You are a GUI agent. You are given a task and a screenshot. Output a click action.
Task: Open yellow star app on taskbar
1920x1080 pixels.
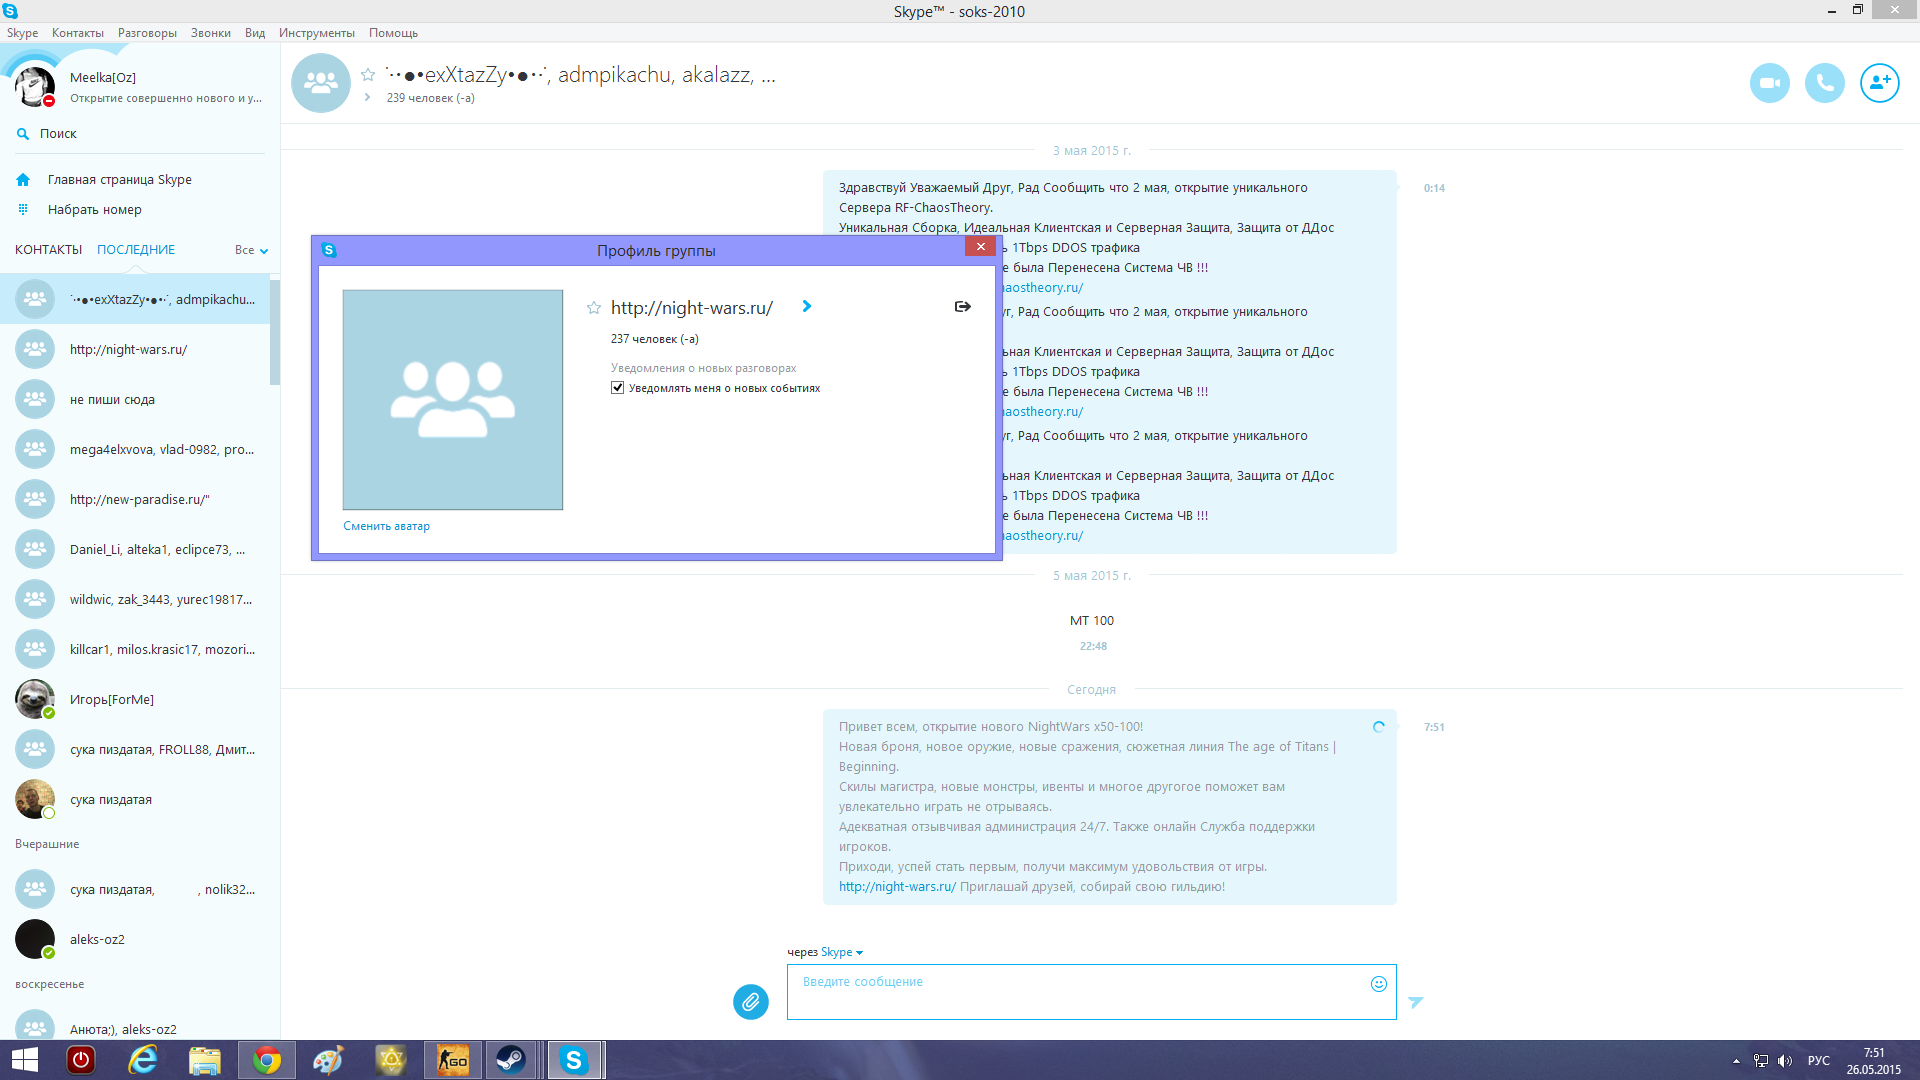coord(391,1060)
